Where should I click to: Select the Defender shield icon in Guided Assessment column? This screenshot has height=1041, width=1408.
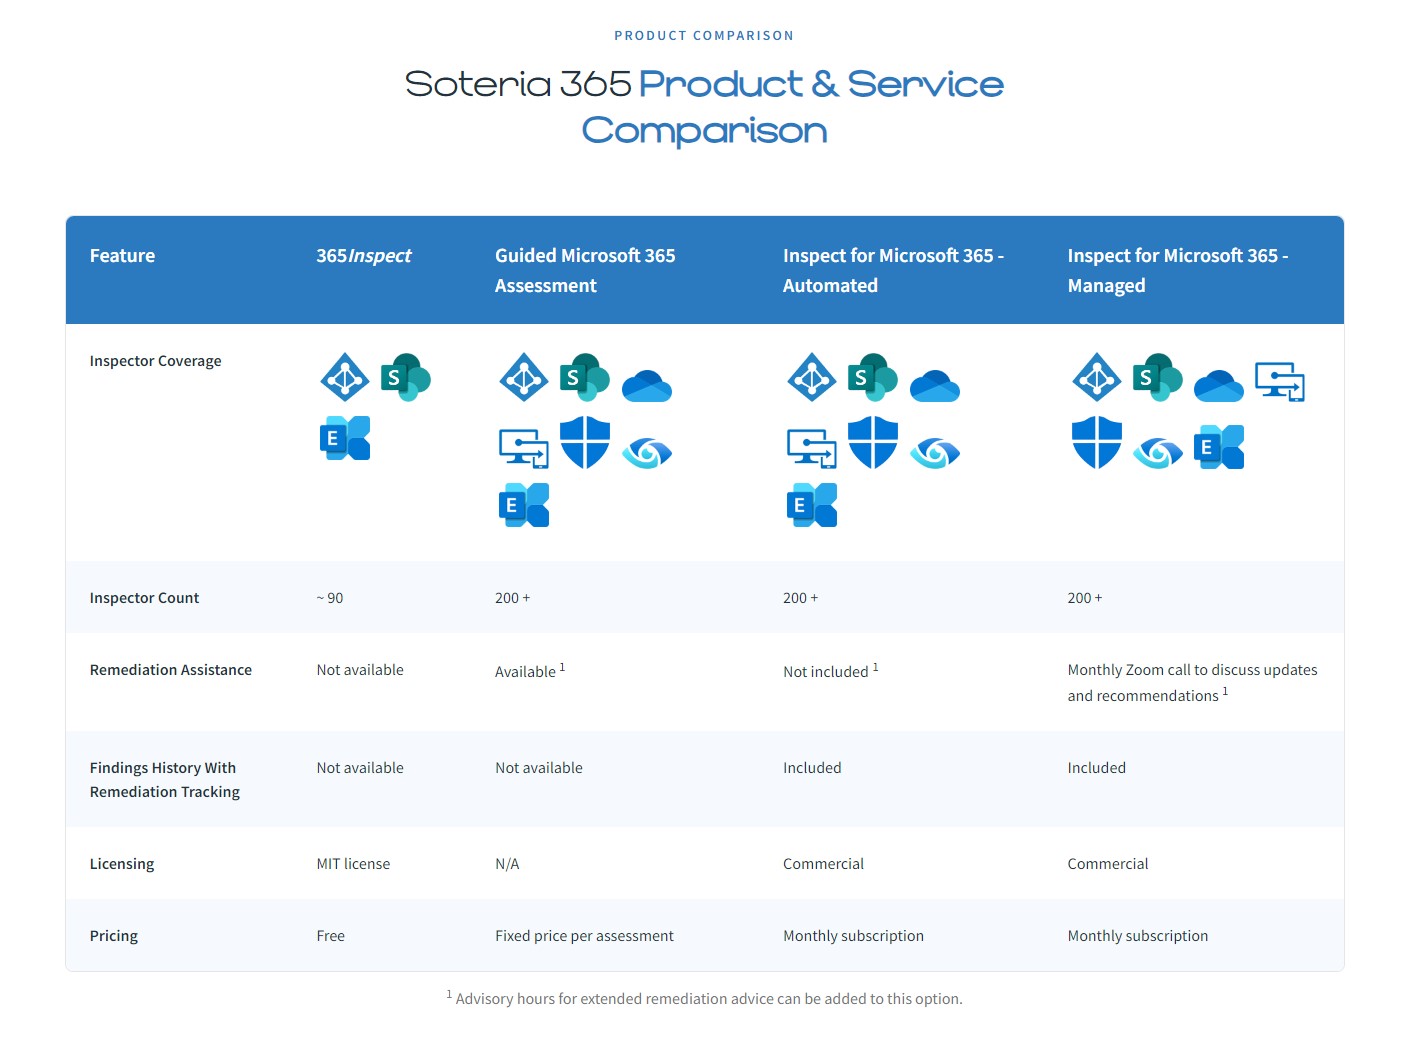pos(585,444)
